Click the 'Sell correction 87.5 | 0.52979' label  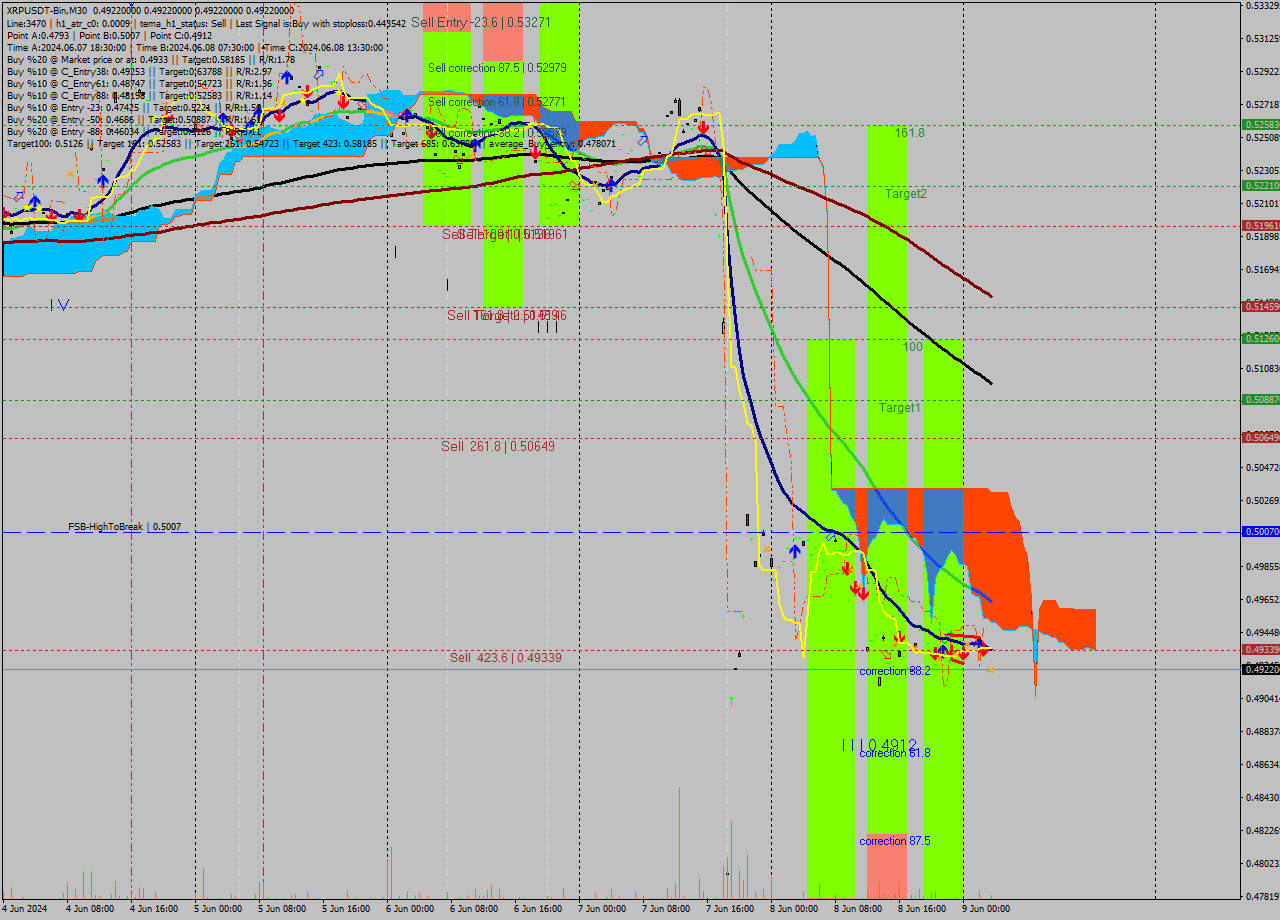[497, 68]
